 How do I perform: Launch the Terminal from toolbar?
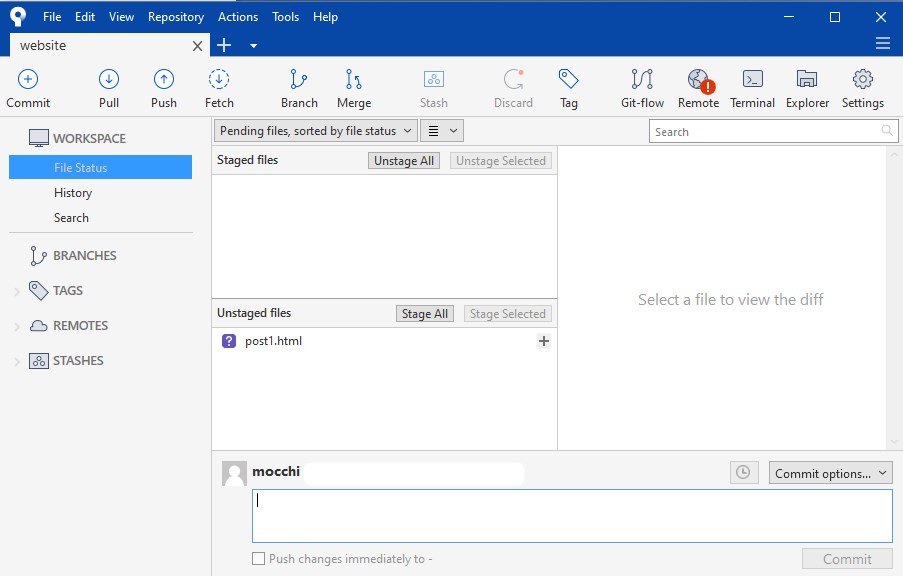pyautogui.click(x=752, y=88)
